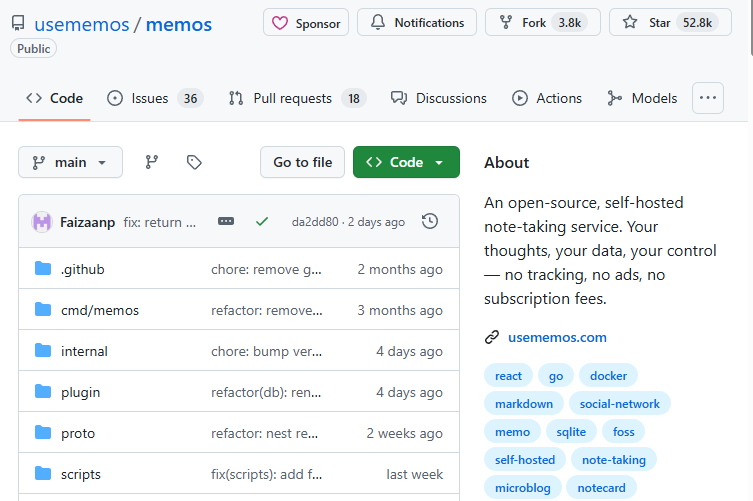Open the self-hosted topic tag

tap(525, 459)
